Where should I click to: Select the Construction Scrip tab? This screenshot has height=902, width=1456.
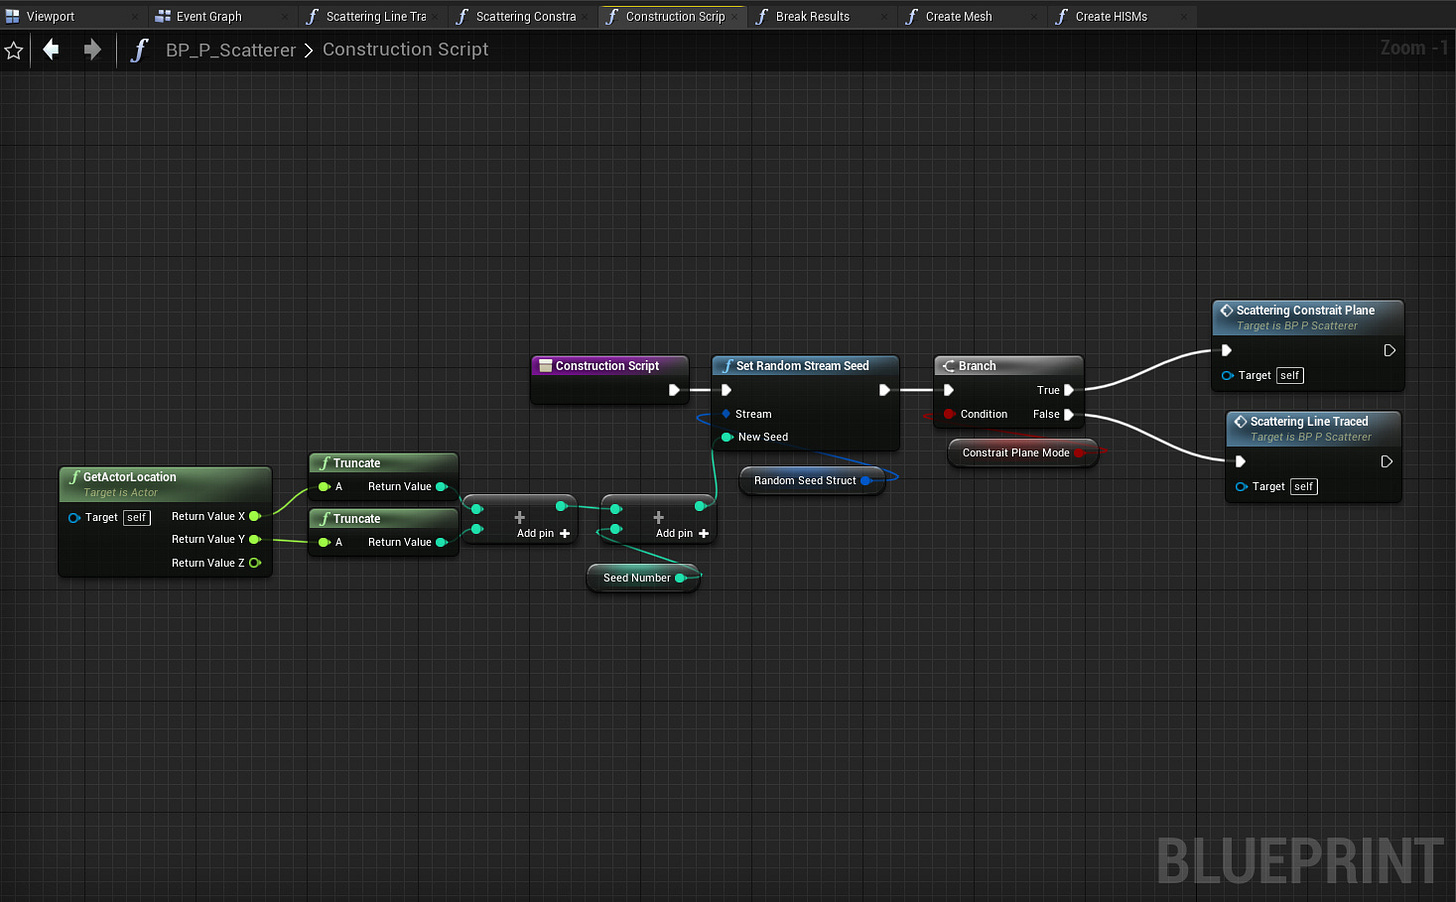(x=675, y=16)
